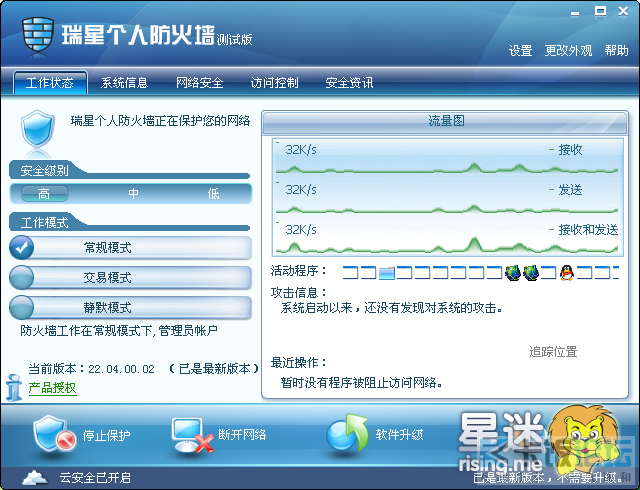
Task: Click 暂时没有程序被阻止访问网络 message
Action: [x=362, y=383]
